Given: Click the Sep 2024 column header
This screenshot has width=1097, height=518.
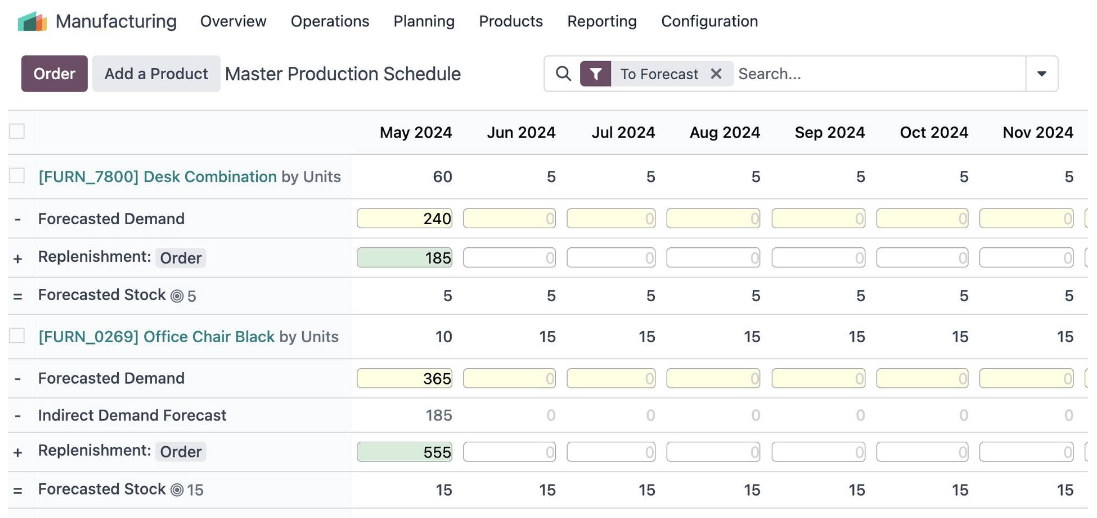Looking at the screenshot, I should coord(830,132).
